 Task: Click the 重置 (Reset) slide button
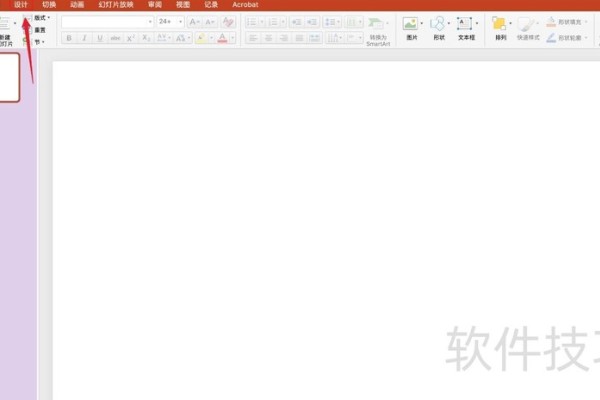39,30
